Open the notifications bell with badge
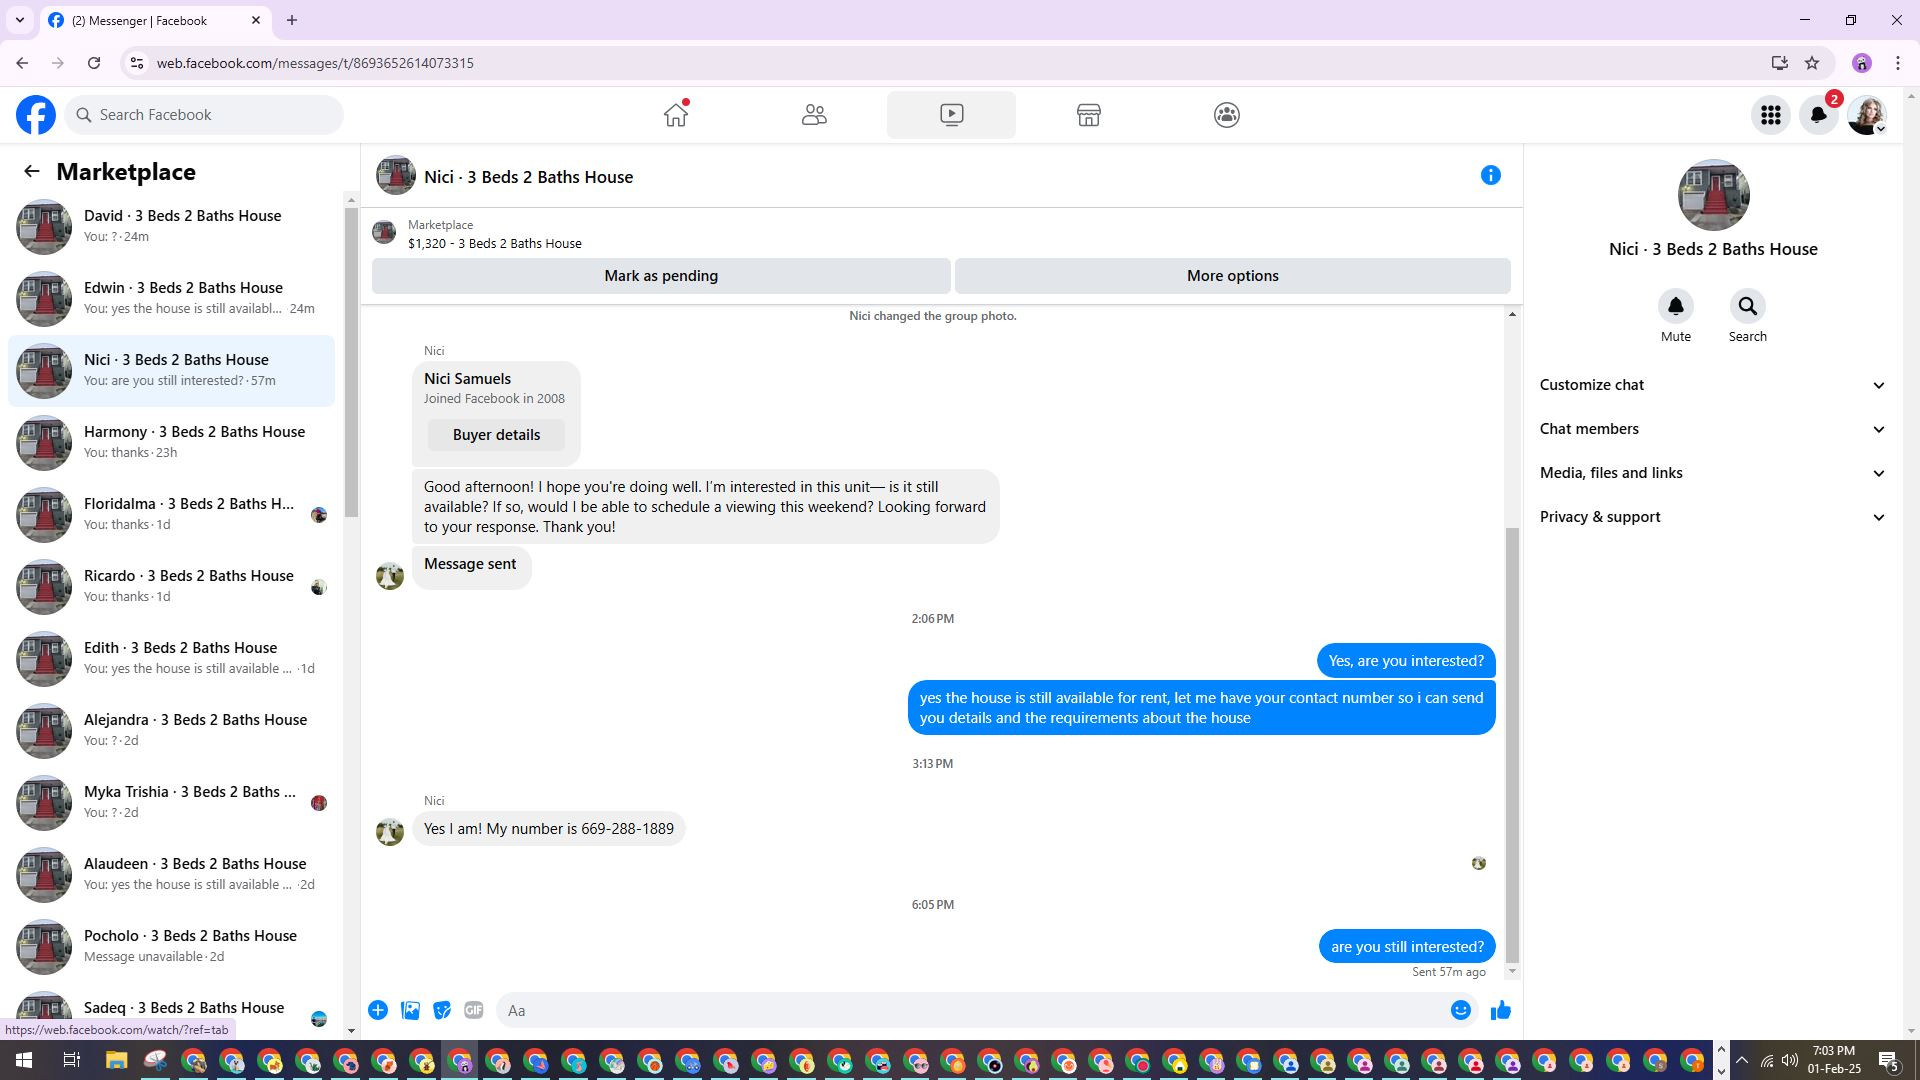The width and height of the screenshot is (1920, 1080). click(x=1819, y=115)
